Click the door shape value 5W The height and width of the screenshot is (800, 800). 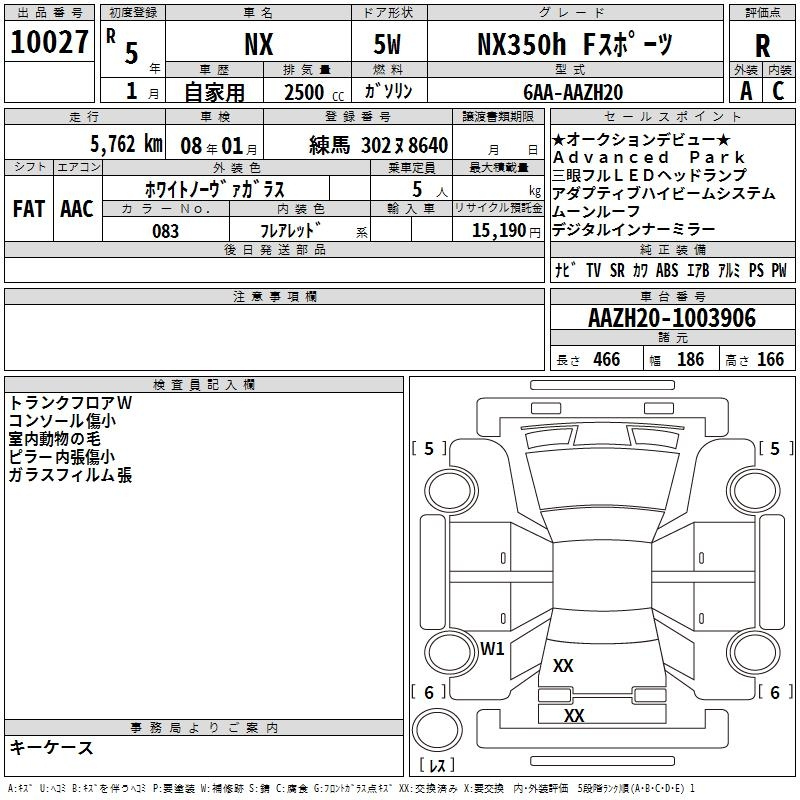pyautogui.click(x=387, y=44)
